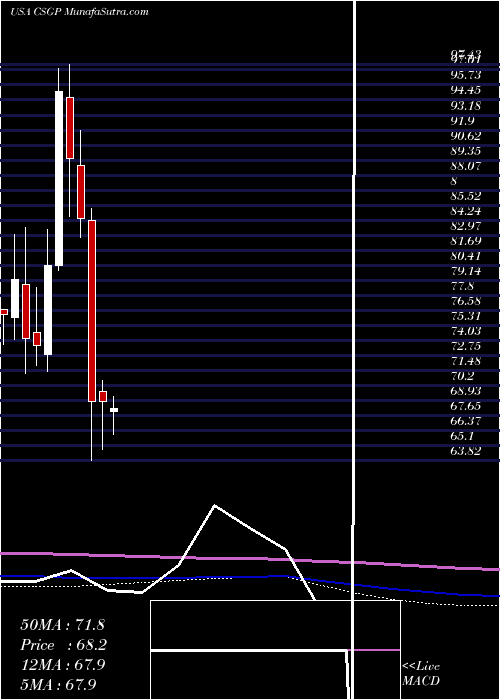Click the tallest white candlestick body
Screen dimensions: 500x700
pos(59,179)
